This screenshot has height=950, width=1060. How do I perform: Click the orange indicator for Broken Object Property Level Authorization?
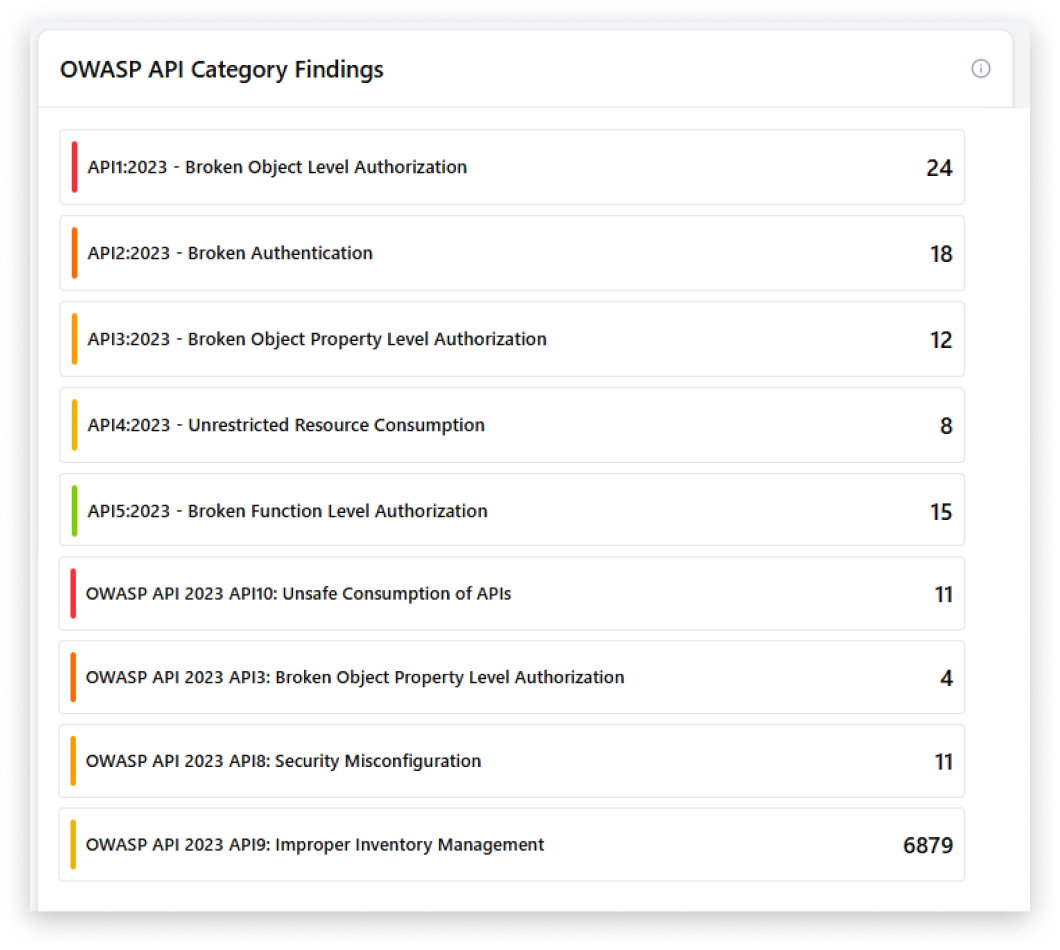[72, 677]
